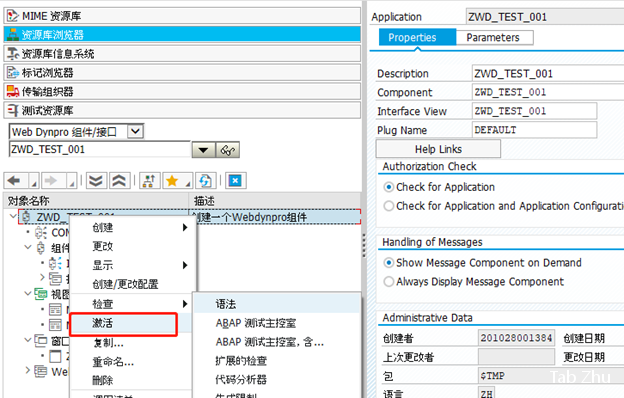Image resolution: width=624 pixels, height=398 pixels.
Task: Open the MIME 资源库 browser
Action: point(182,16)
